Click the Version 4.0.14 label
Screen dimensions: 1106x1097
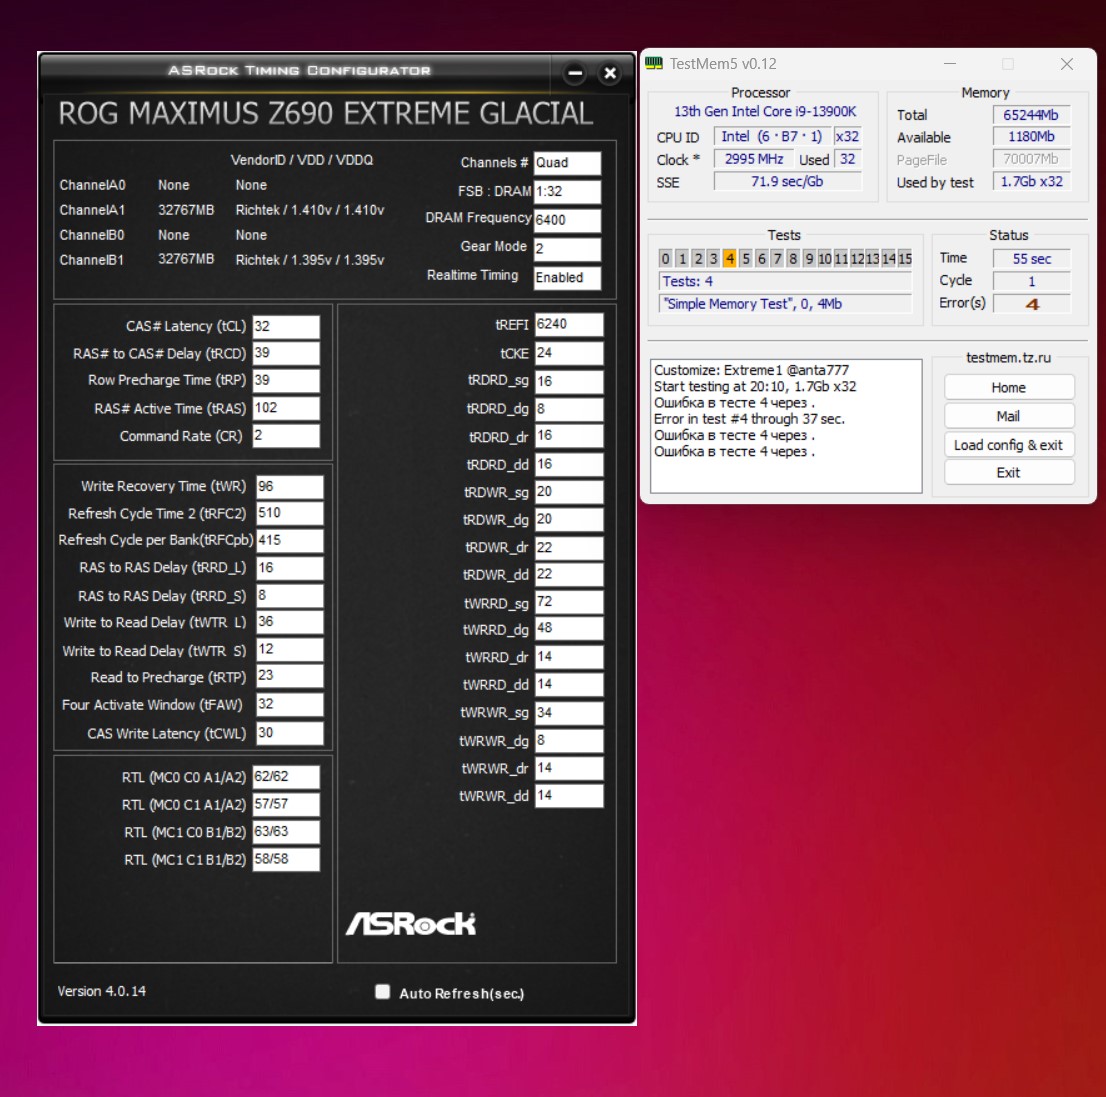pyautogui.click(x=102, y=991)
